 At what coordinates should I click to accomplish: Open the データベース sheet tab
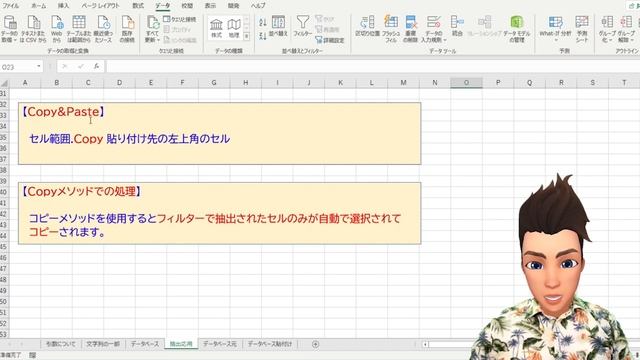[145, 344]
